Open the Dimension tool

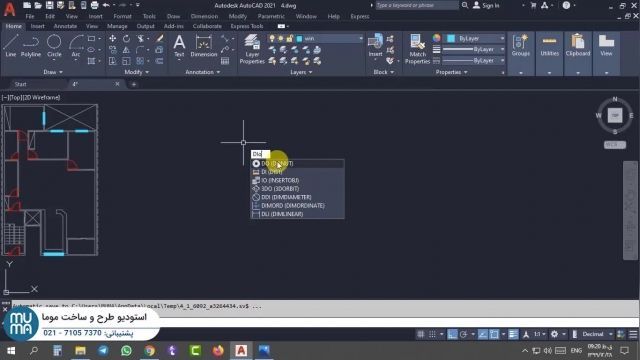tap(204, 46)
